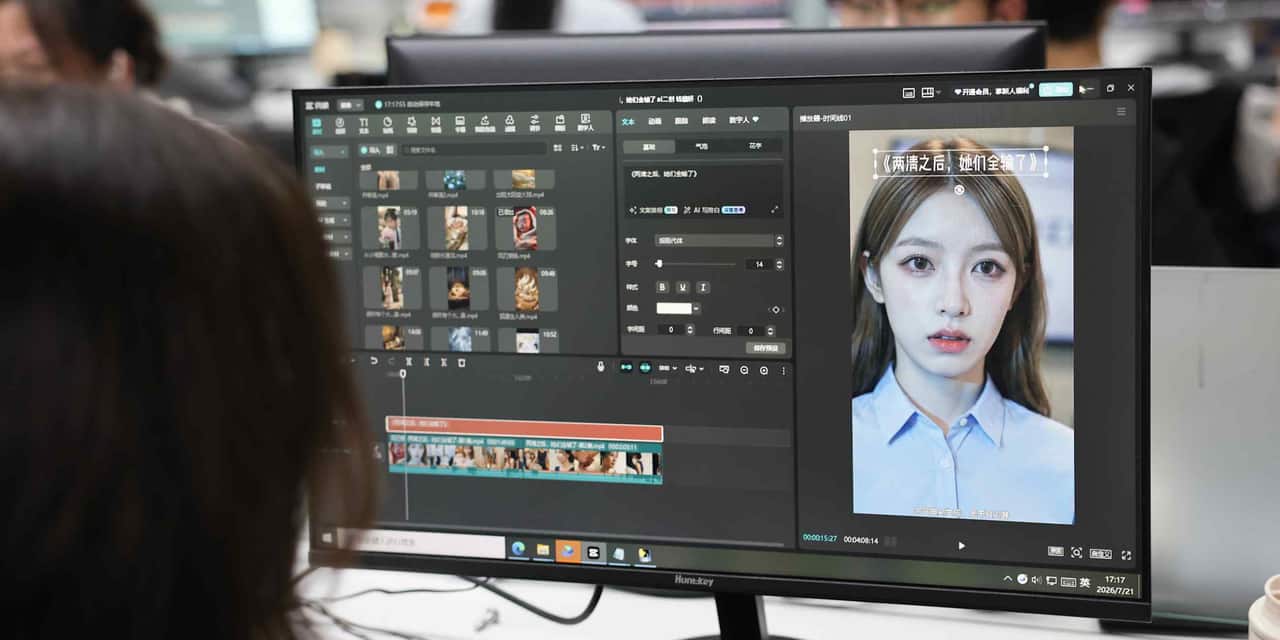
Task: Toggle the keyframe diamond next to color
Action: [x=776, y=310]
